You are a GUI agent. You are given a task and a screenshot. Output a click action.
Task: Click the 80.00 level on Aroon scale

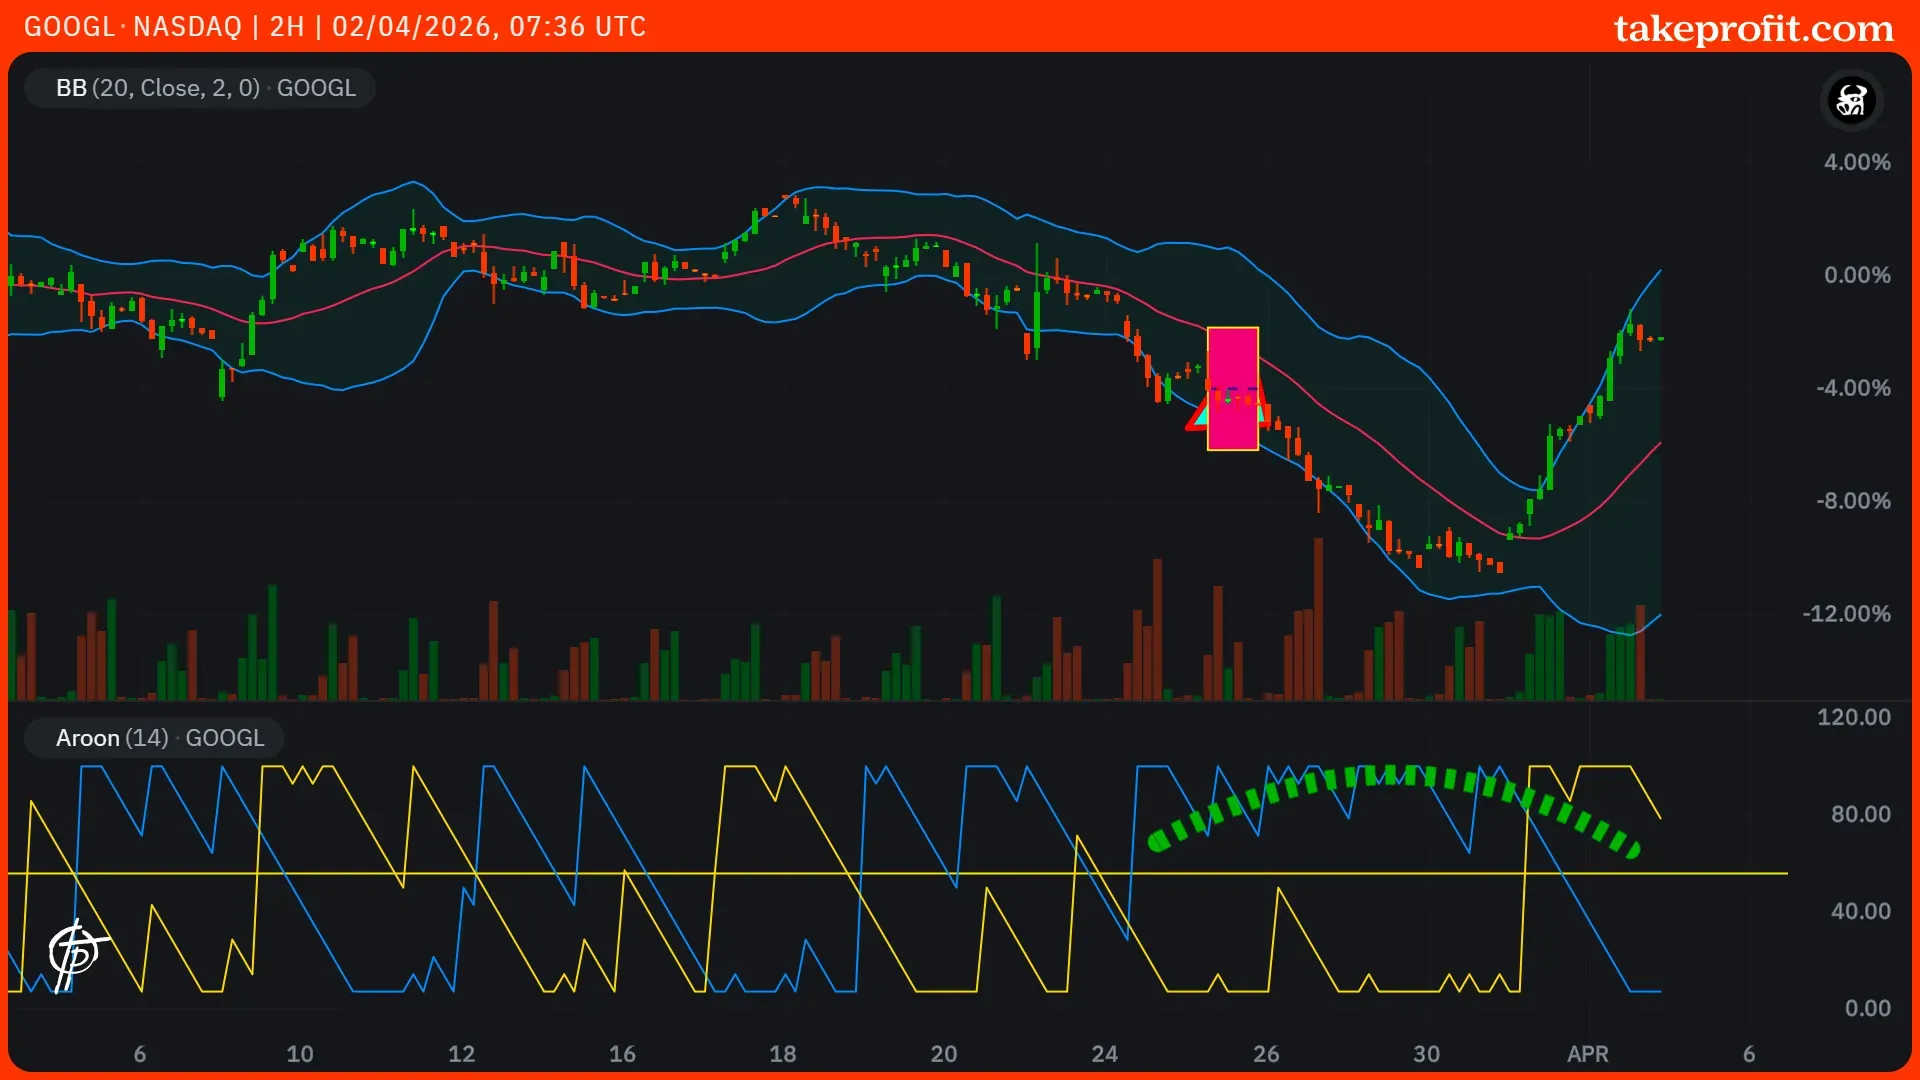[1860, 814]
